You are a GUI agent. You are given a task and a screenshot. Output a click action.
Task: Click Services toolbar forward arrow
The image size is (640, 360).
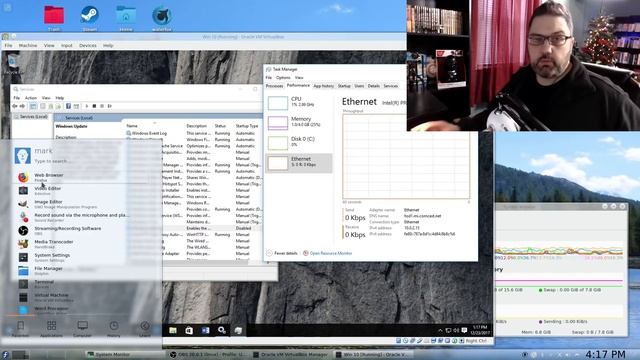[x=22, y=106]
